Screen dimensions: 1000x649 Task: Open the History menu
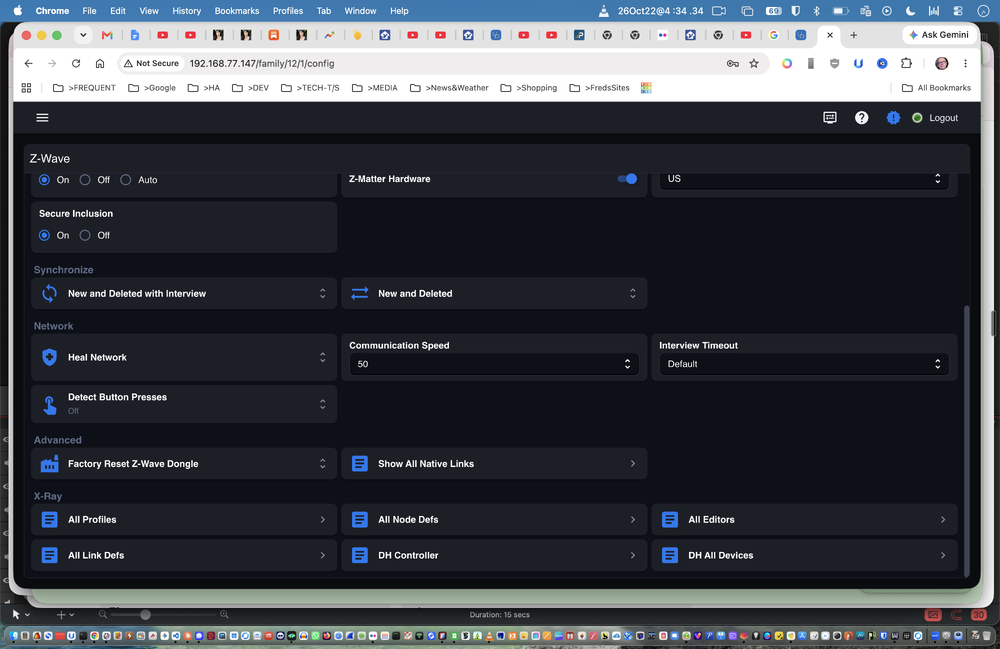[186, 11]
